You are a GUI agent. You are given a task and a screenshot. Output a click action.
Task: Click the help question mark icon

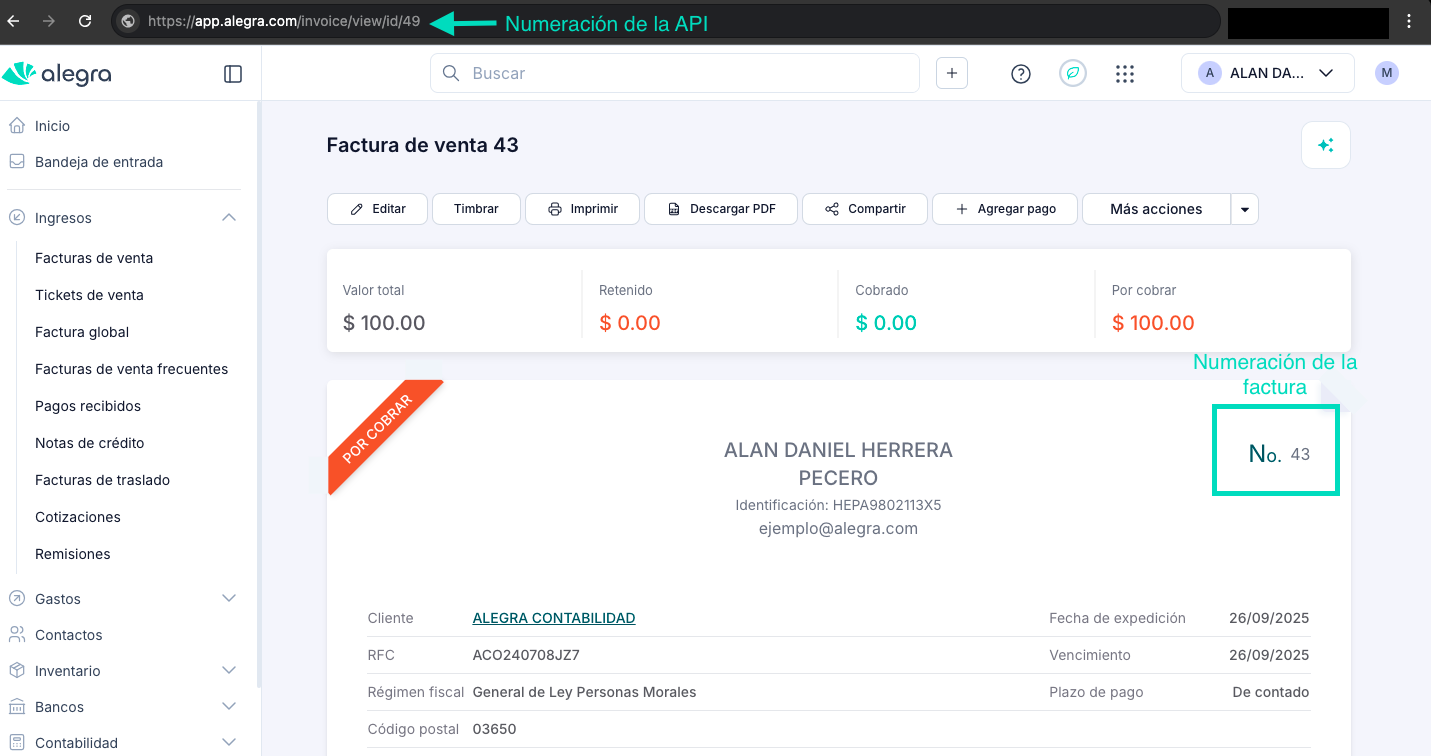pyautogui.click(x=1020, y=73)
